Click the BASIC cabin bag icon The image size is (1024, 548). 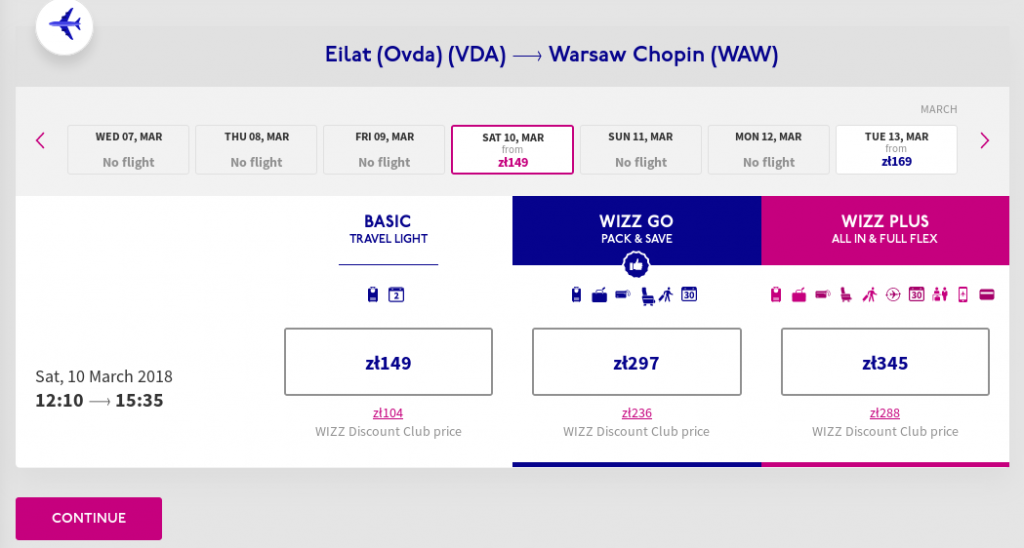[x=372, y=295]
